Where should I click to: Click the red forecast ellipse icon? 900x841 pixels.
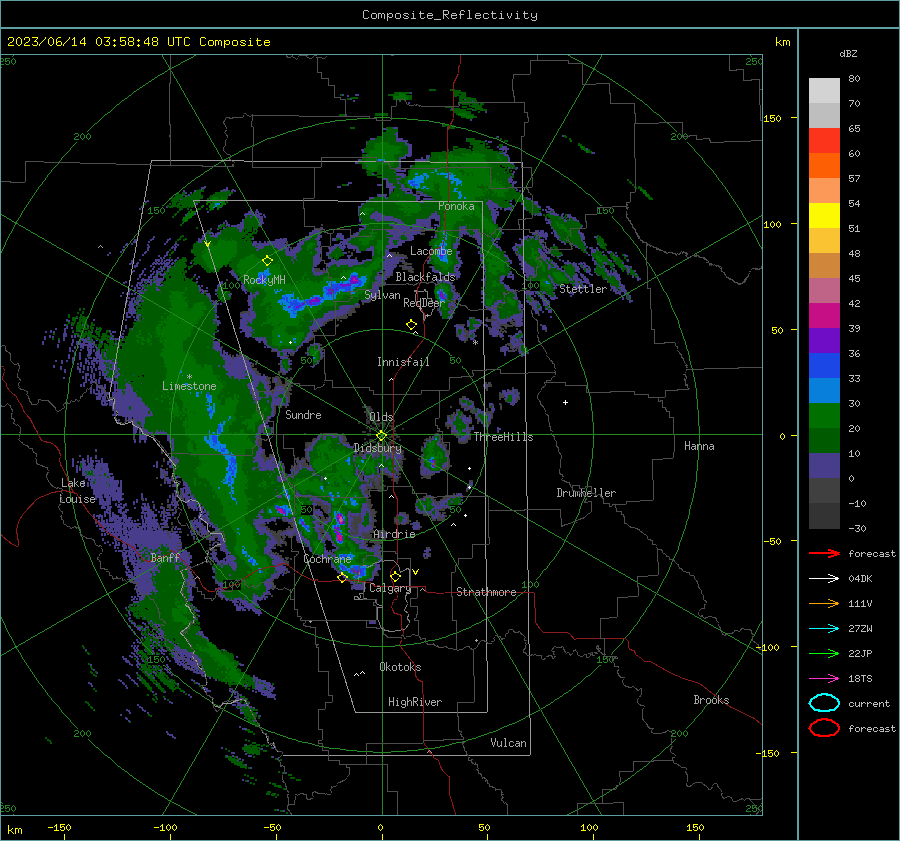coord(824,728)
